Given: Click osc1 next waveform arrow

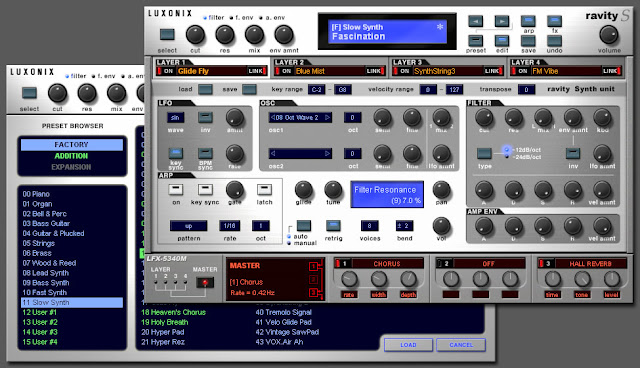Looking at the screenshot, I should coord(327,117).
